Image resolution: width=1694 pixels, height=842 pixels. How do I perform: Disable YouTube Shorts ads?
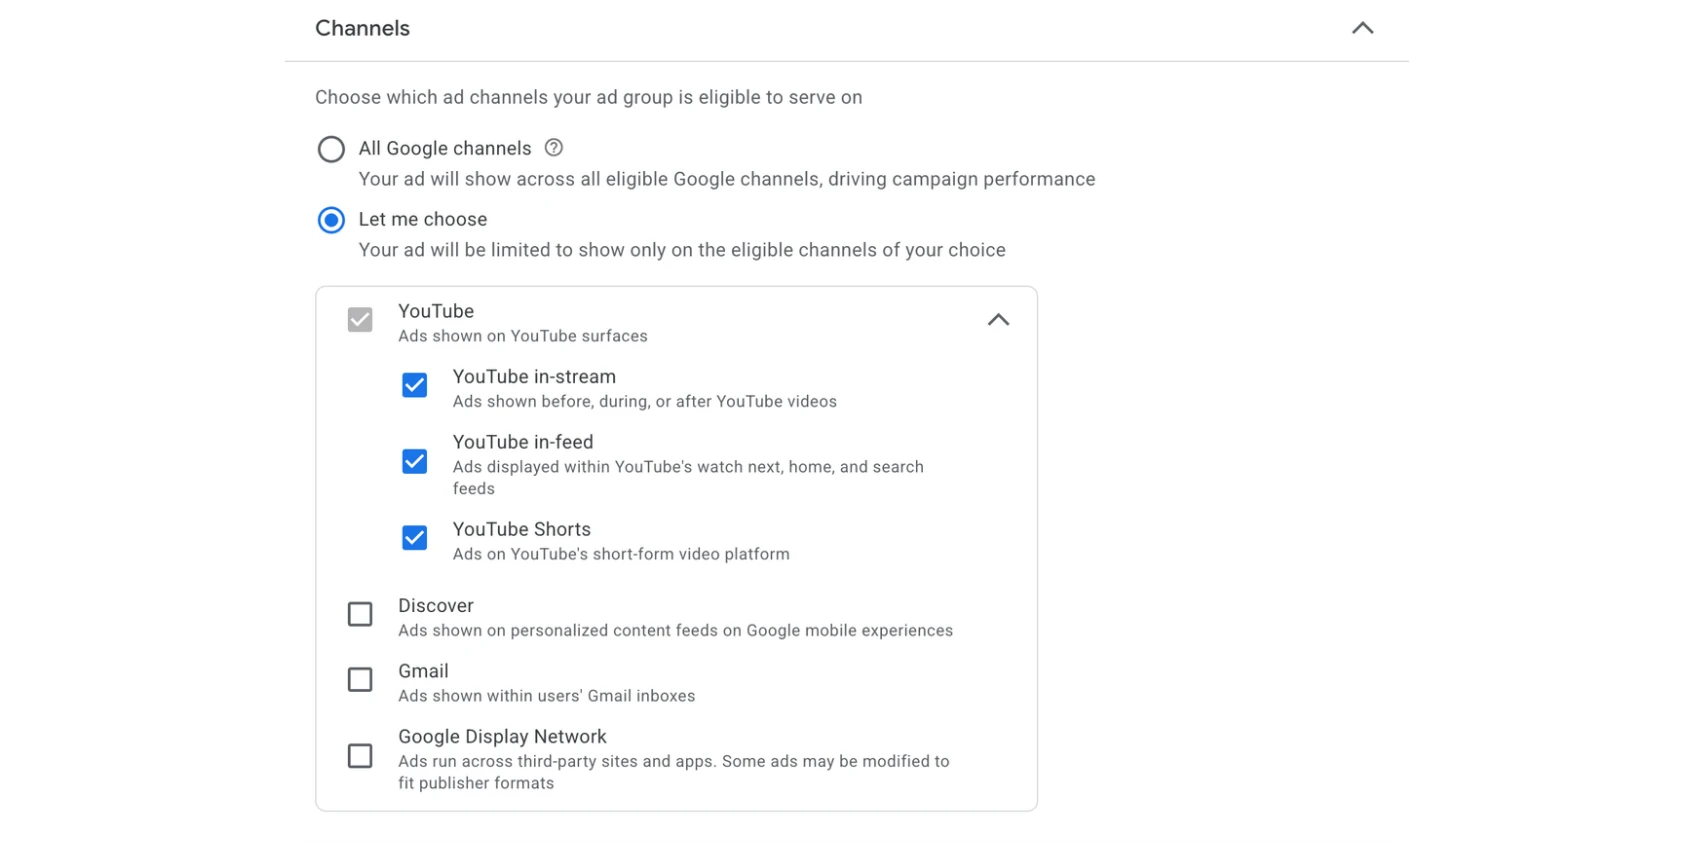414,538
